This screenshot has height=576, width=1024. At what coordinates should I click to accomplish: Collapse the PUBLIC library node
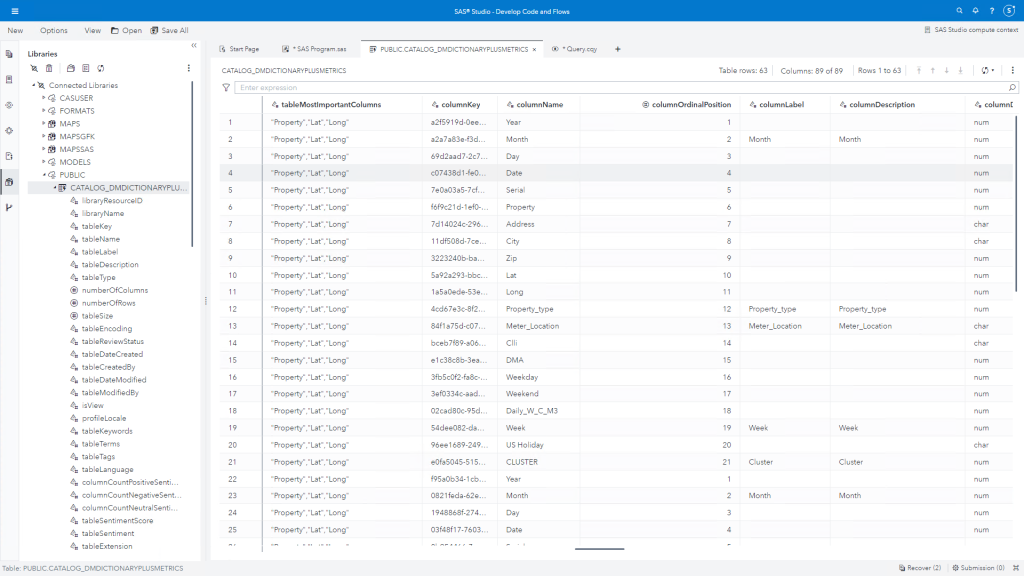coord(43,175)
